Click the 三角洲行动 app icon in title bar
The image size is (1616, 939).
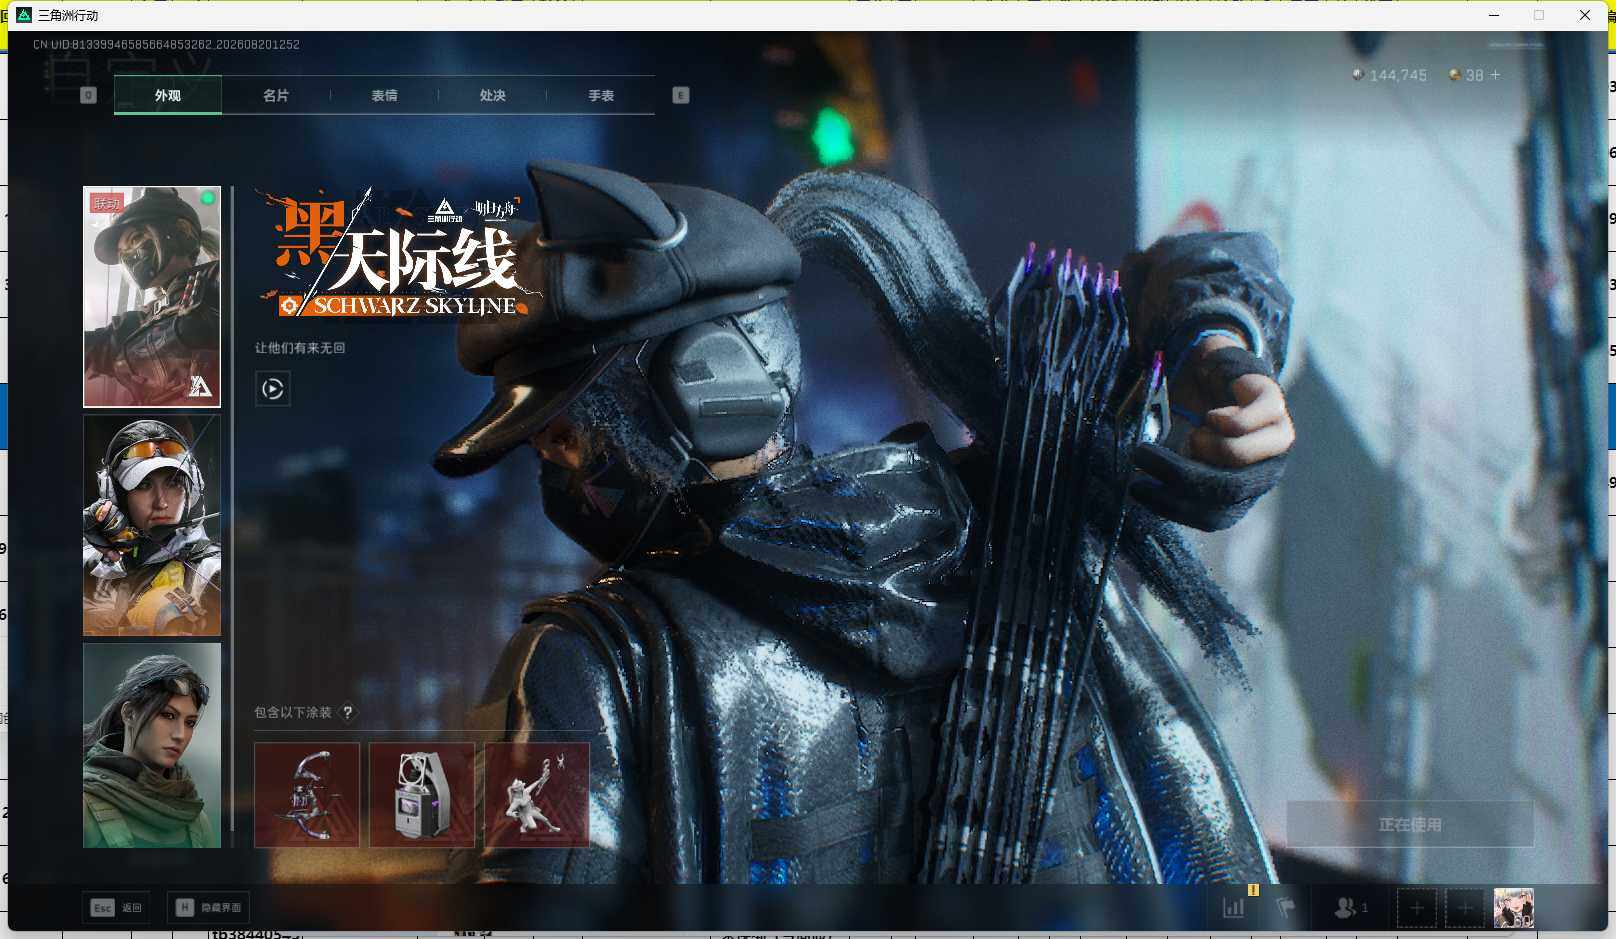pos(24,15)
